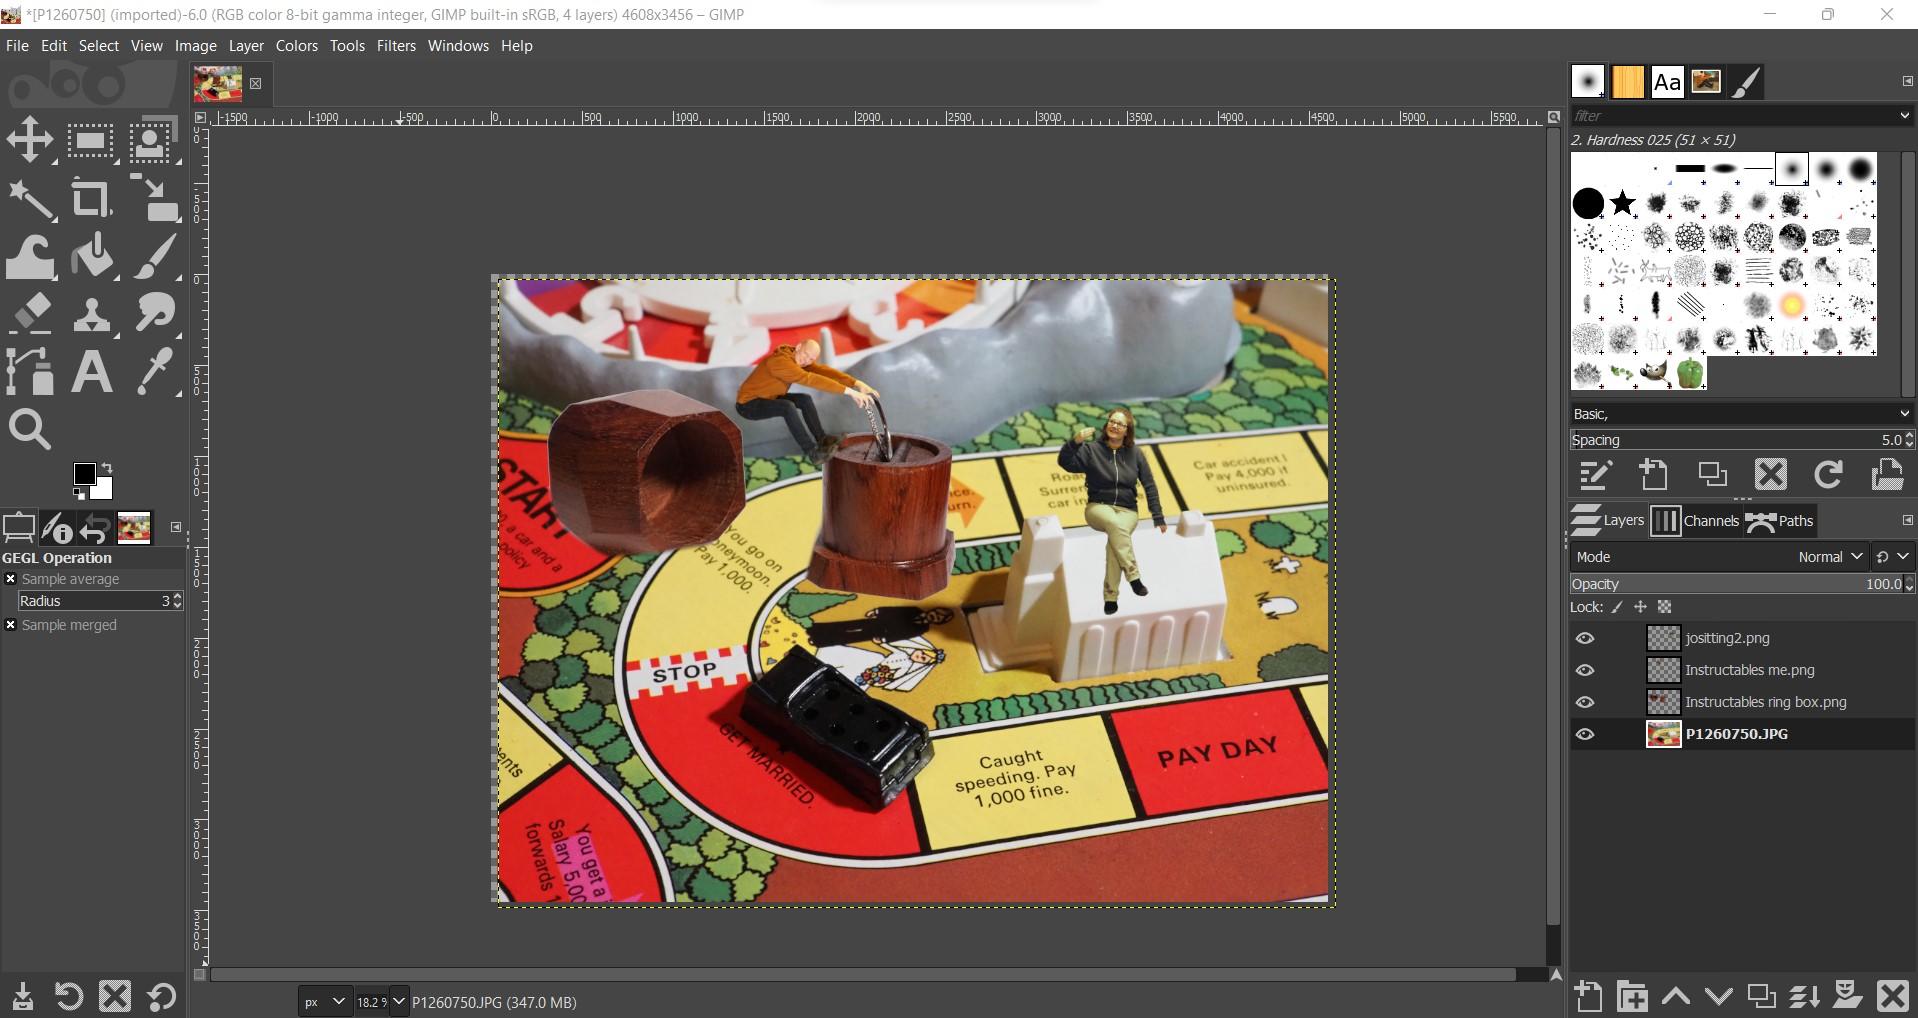Open the Fonts tab marked Aa
Image resolution: width=1918 pixels, height=1018 pixels.
click(1667, 82)
